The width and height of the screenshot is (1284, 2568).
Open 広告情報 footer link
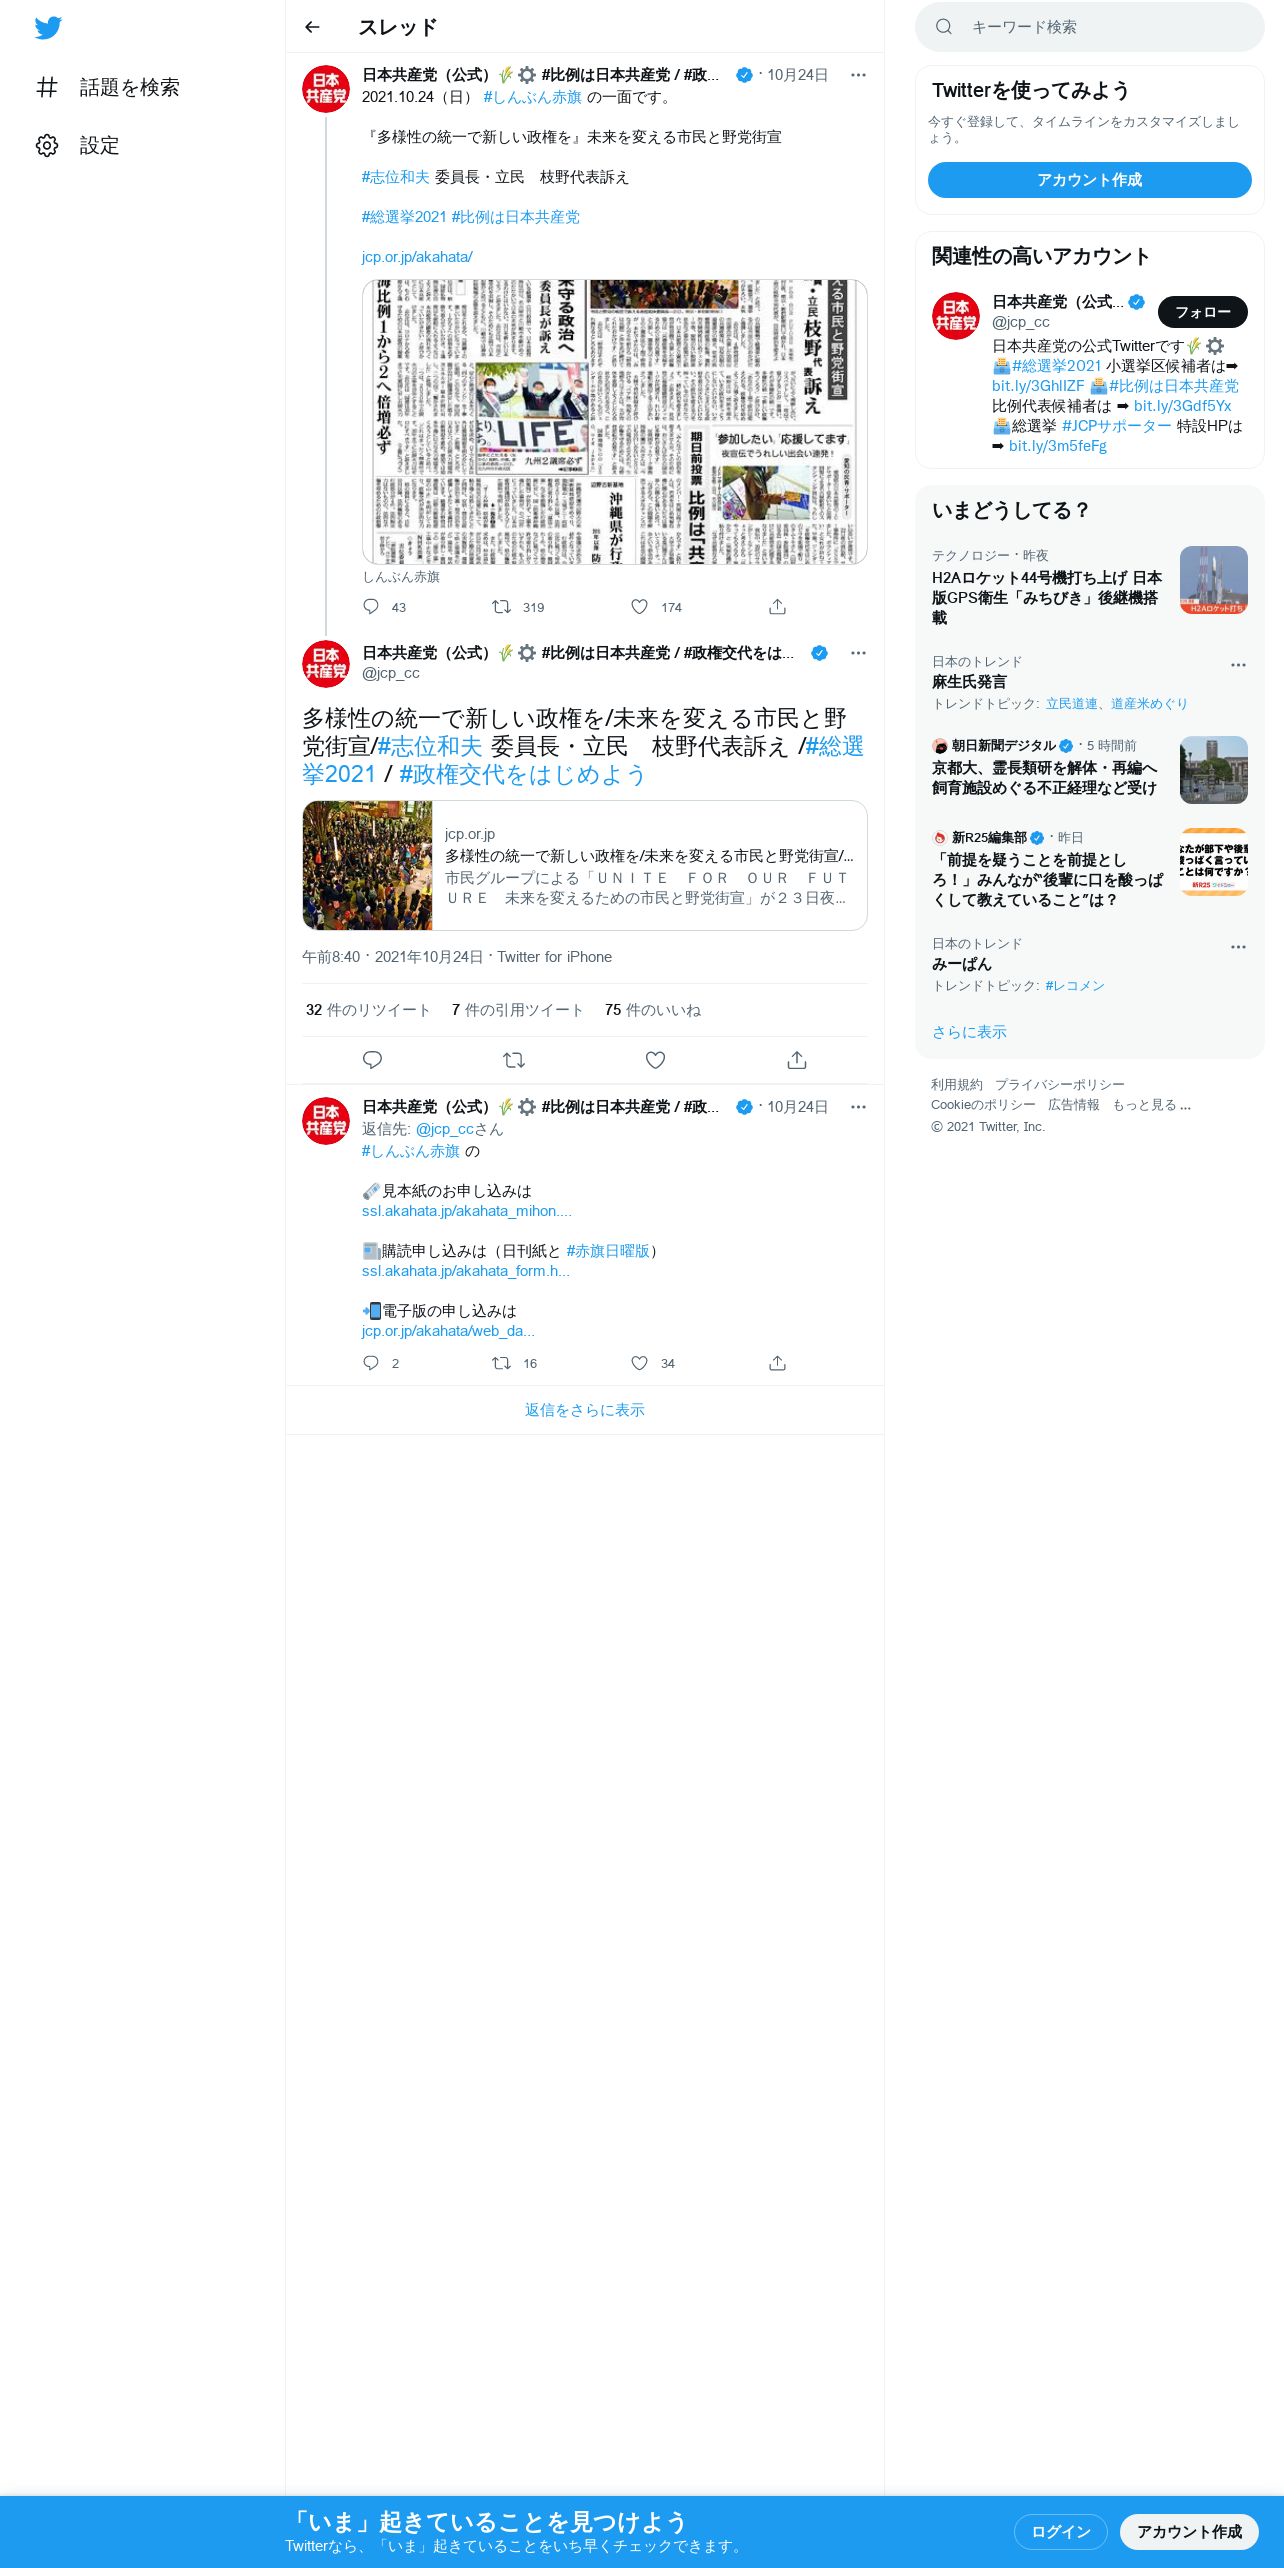pyautogui.click(x=1074, y=1105)
